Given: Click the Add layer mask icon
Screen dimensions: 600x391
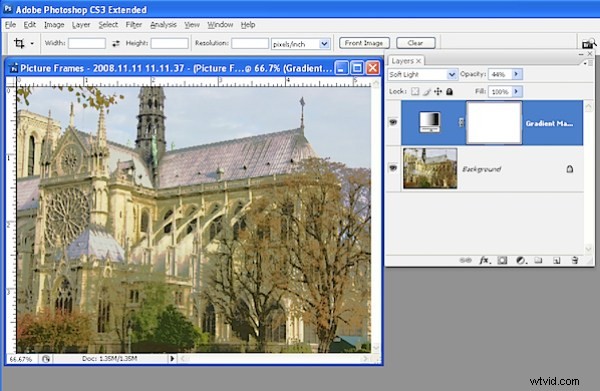Looking at the screenshot, I should 502,260.
